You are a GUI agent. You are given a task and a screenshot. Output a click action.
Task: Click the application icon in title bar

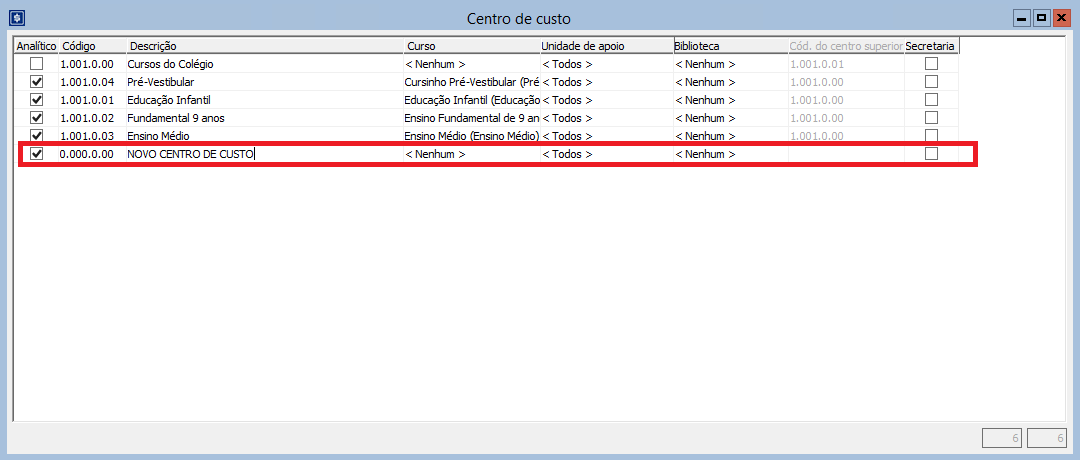[x=17, y=18]
